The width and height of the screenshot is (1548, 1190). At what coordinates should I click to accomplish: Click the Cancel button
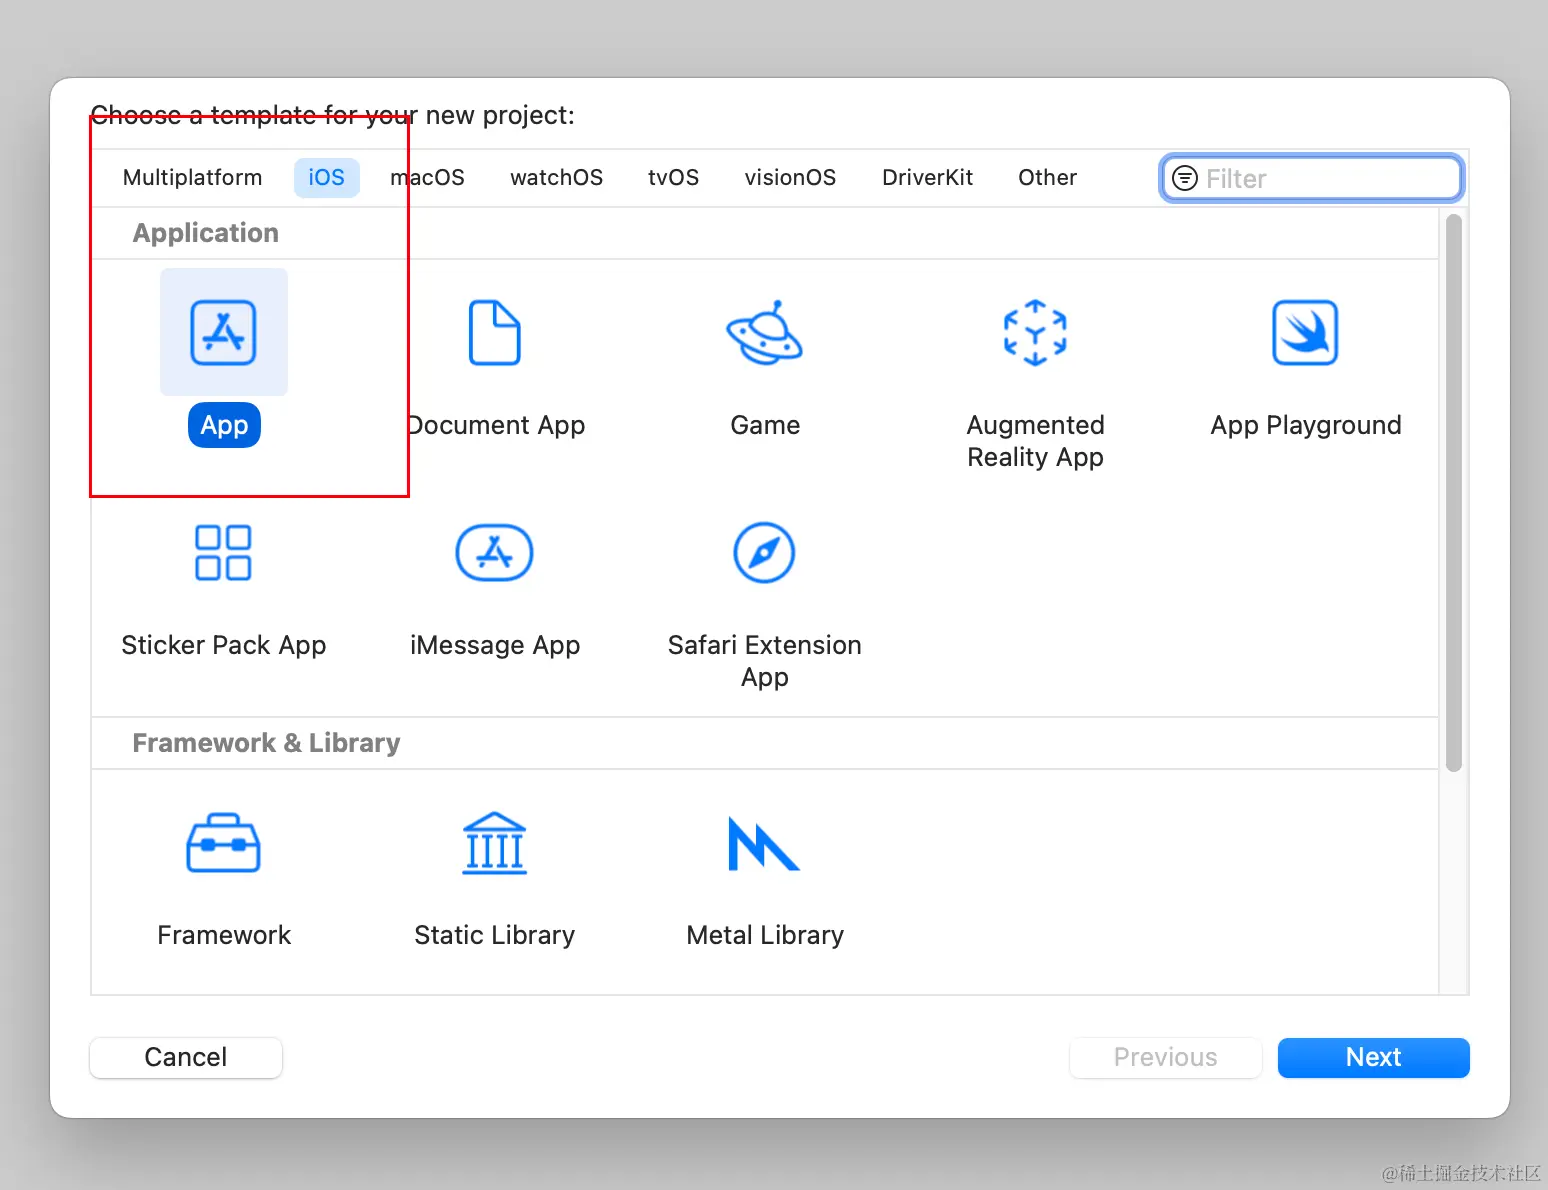point(186,1057)
